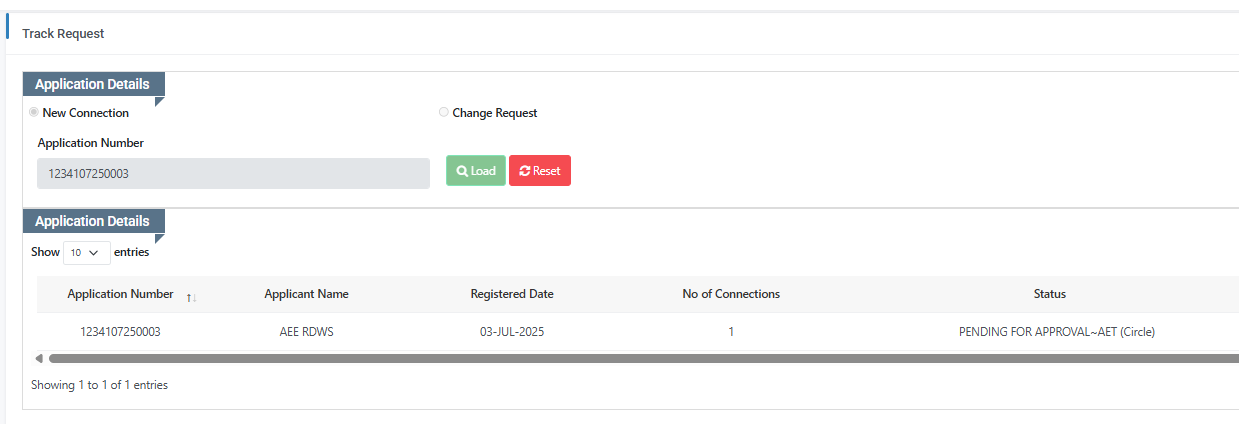
Task: Click the Application Number input field
Action: pos(233,173)
